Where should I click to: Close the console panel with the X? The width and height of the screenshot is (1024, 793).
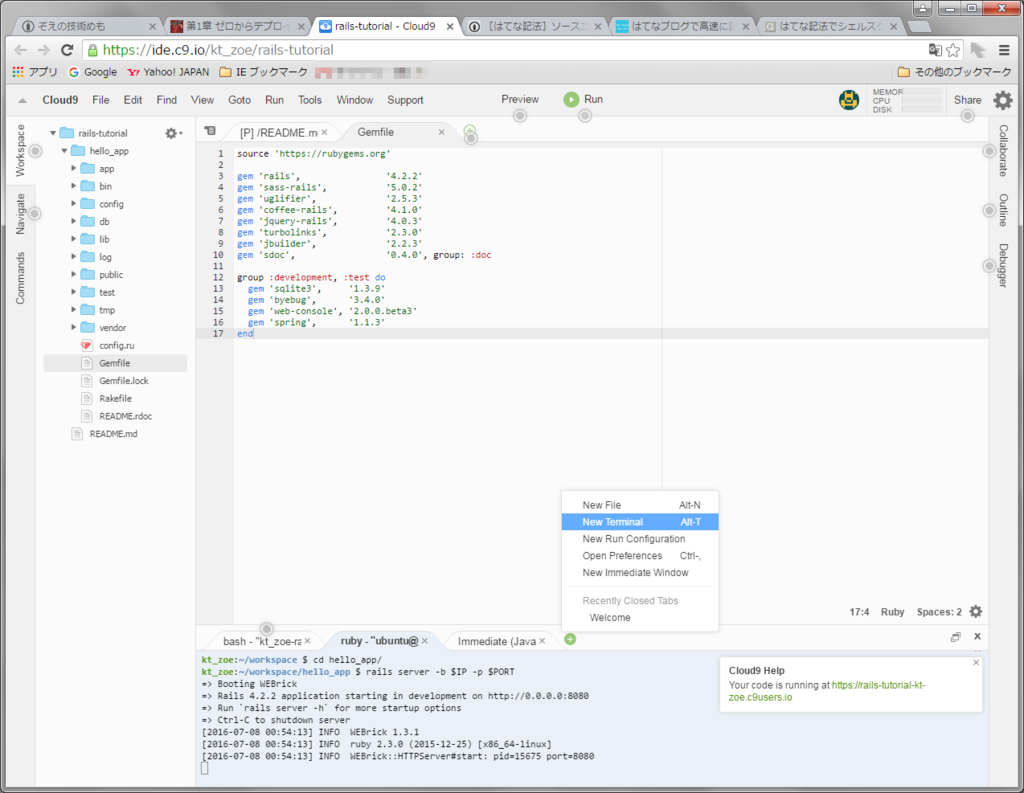977,636
